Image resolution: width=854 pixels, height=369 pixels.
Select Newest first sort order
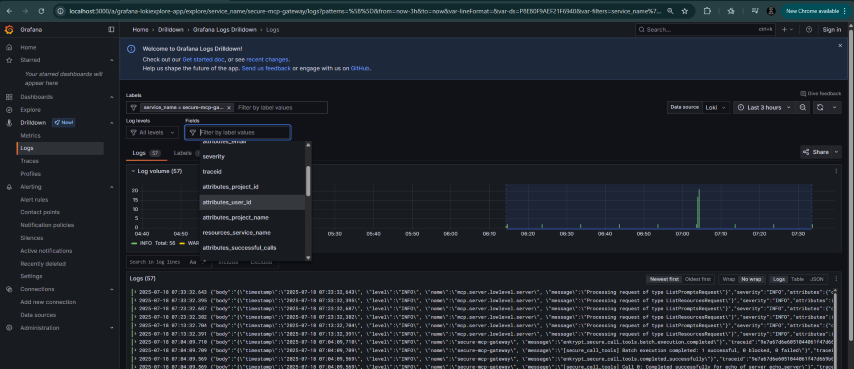point(664,279)
